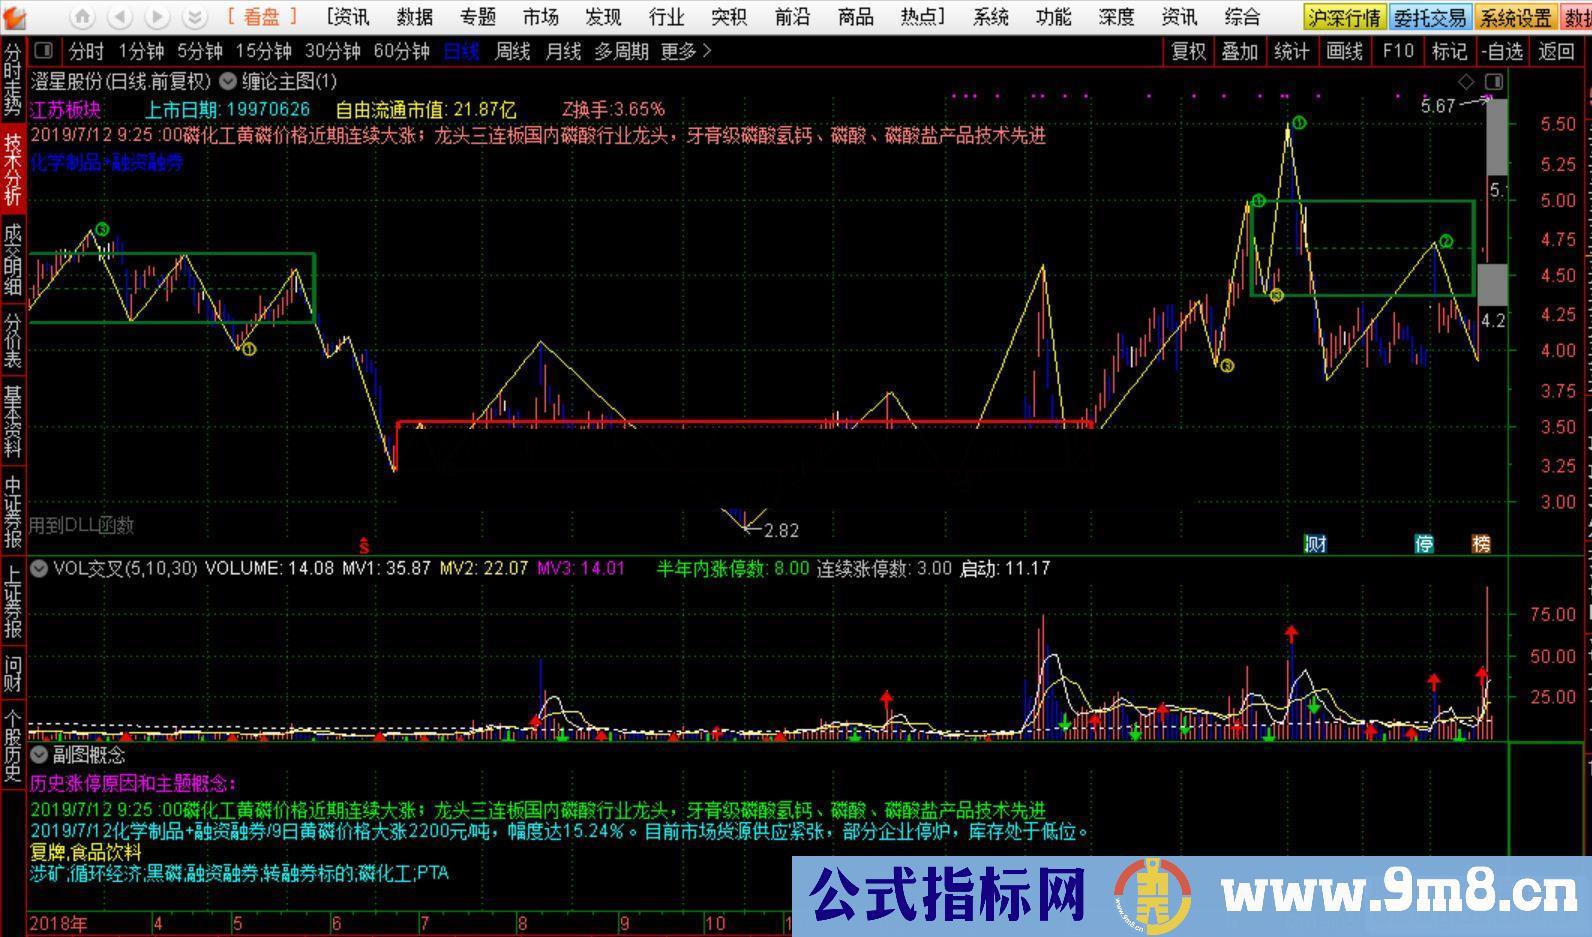Open the 技术分析 sidebar tab
The height and width of the screenshot is (937, 1592).
coord(13,169)
